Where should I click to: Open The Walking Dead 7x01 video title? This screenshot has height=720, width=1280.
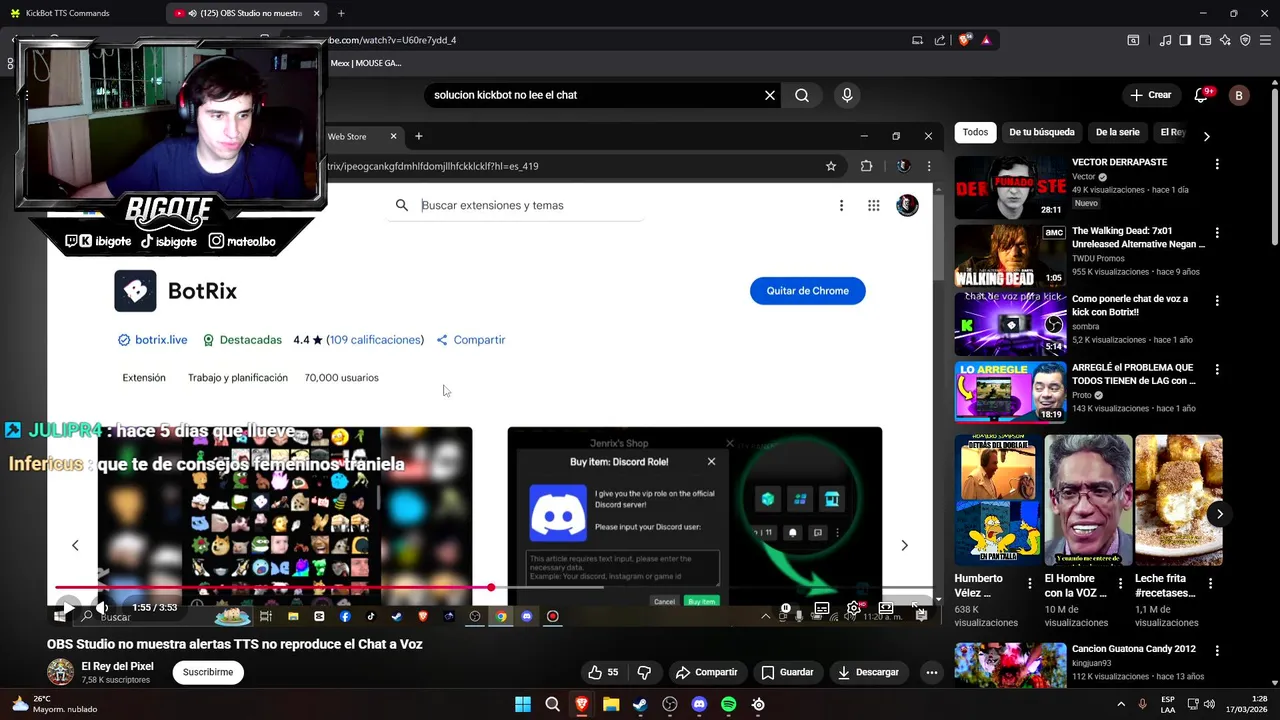point(1138,237)
